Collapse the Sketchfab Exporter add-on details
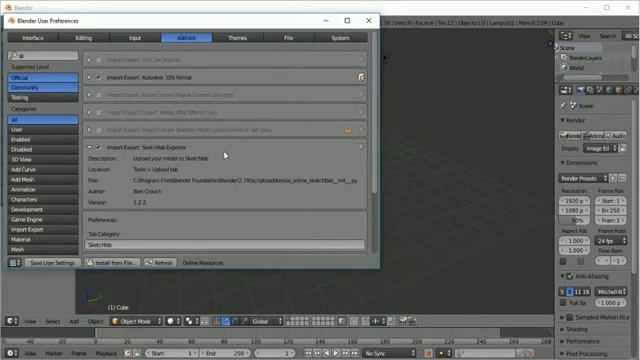 tap(89, 147)
